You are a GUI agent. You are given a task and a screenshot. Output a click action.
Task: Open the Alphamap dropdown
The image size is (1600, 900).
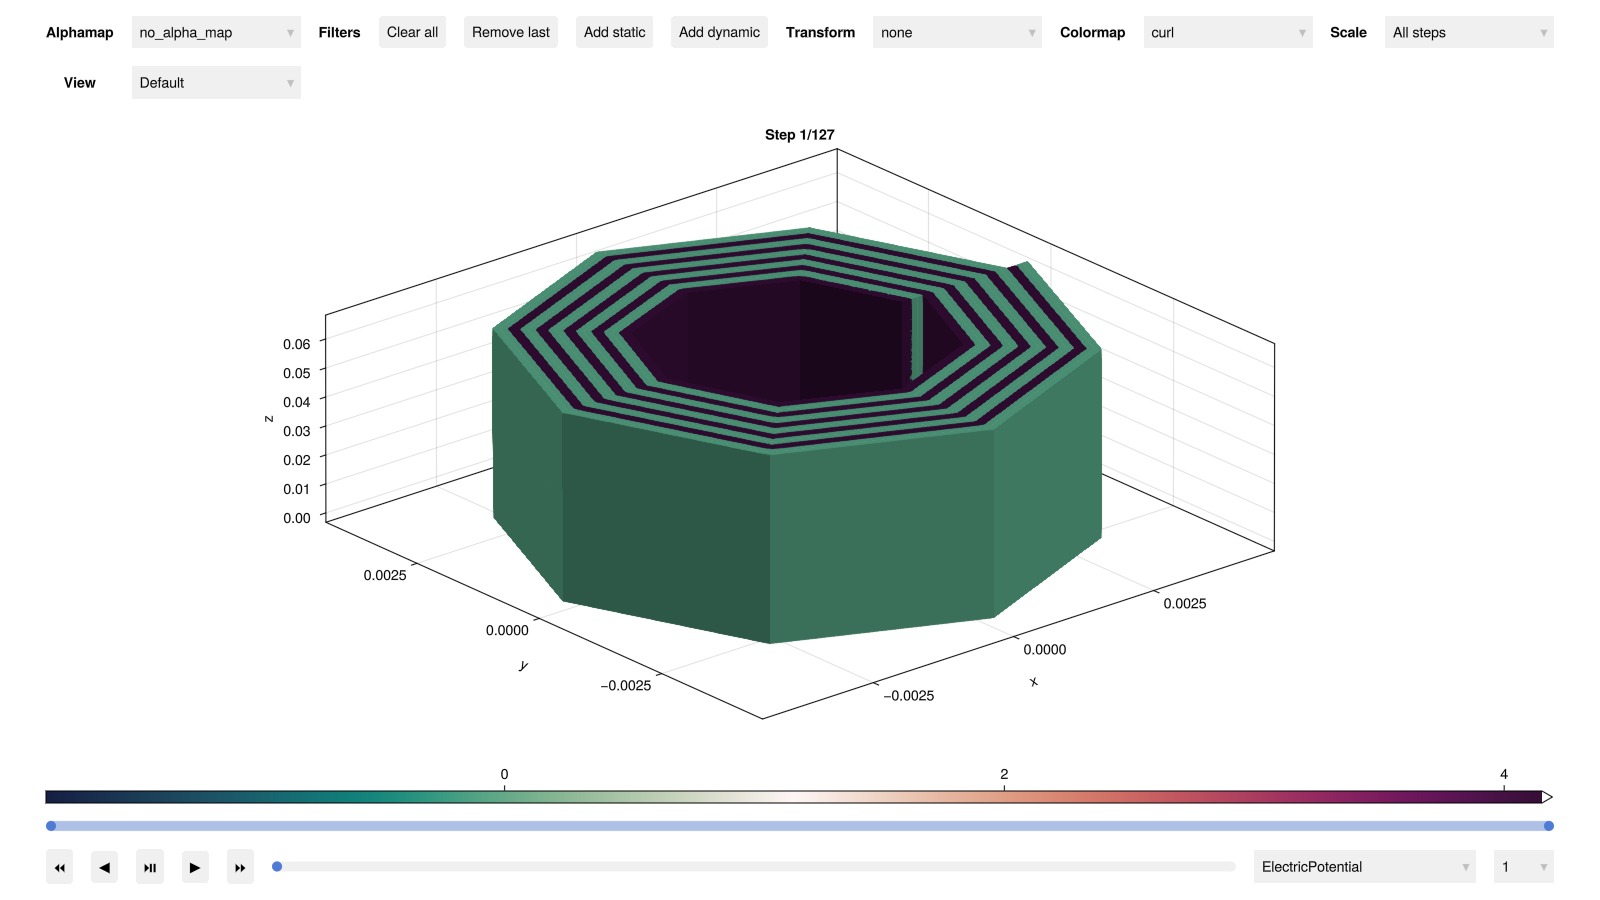click(216, 33)
